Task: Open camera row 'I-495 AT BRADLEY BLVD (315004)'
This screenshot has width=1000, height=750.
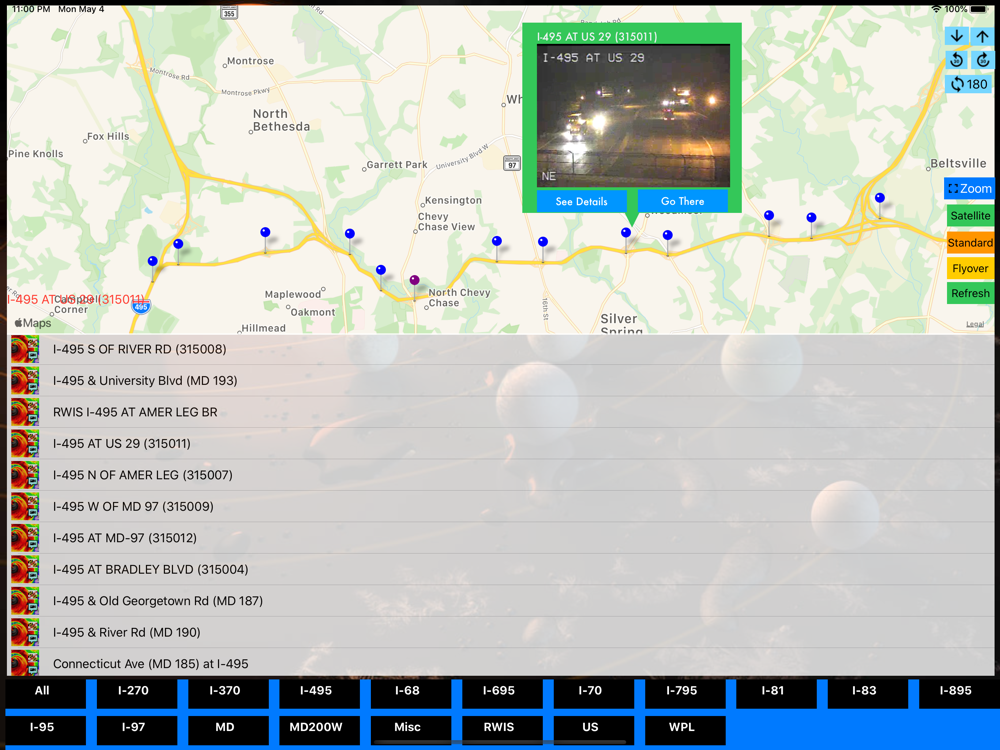Action: pos(501,570)
